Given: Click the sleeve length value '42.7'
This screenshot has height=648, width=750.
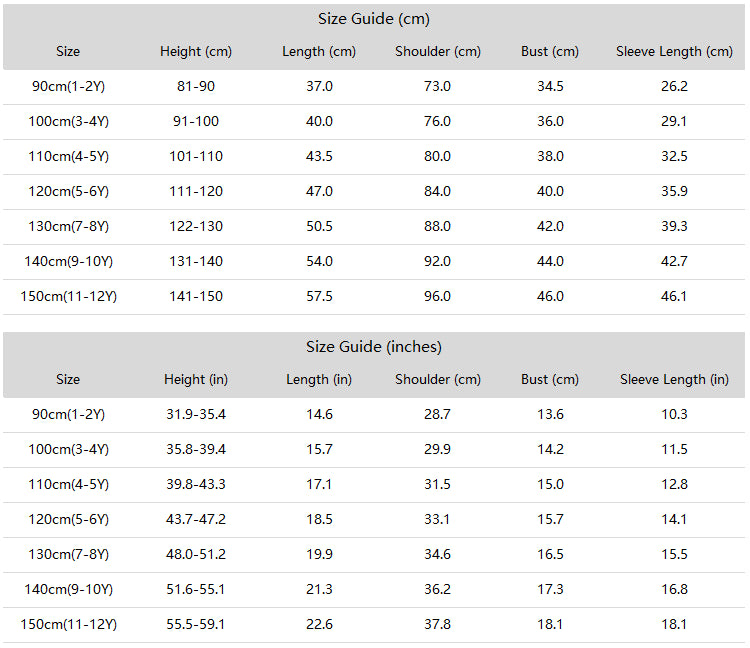Looking at the screenshot, I should click(x=674, y=261).
